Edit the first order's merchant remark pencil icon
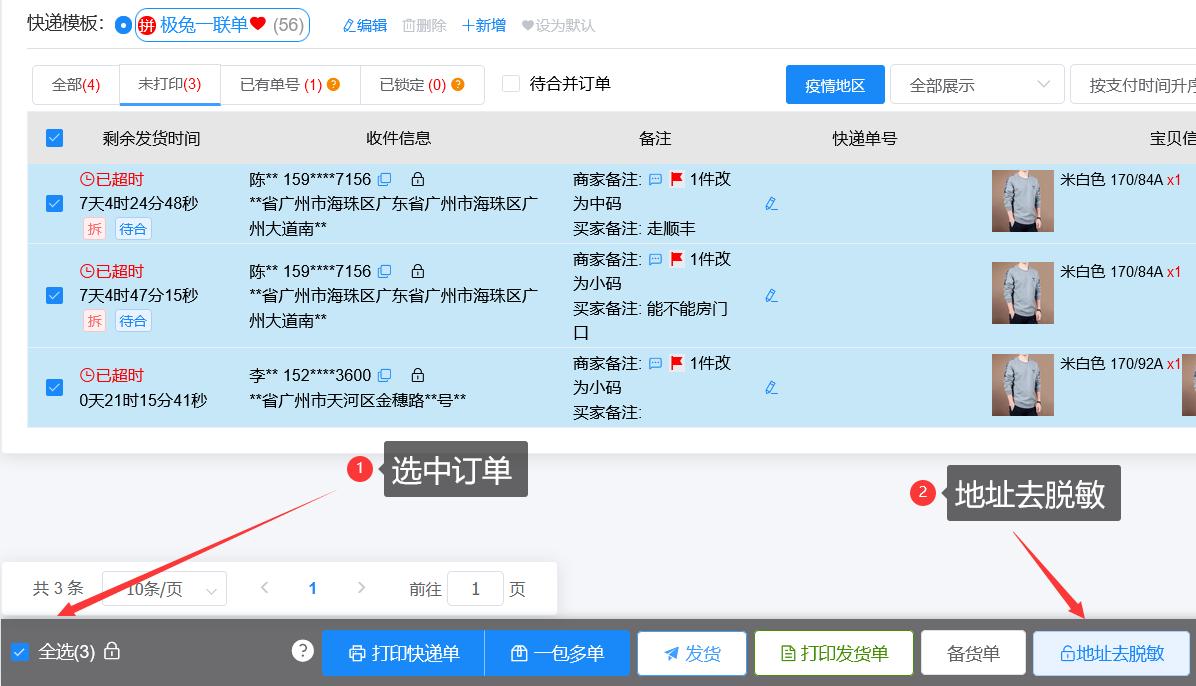The image size is (1196, 686). click(770, 204)
